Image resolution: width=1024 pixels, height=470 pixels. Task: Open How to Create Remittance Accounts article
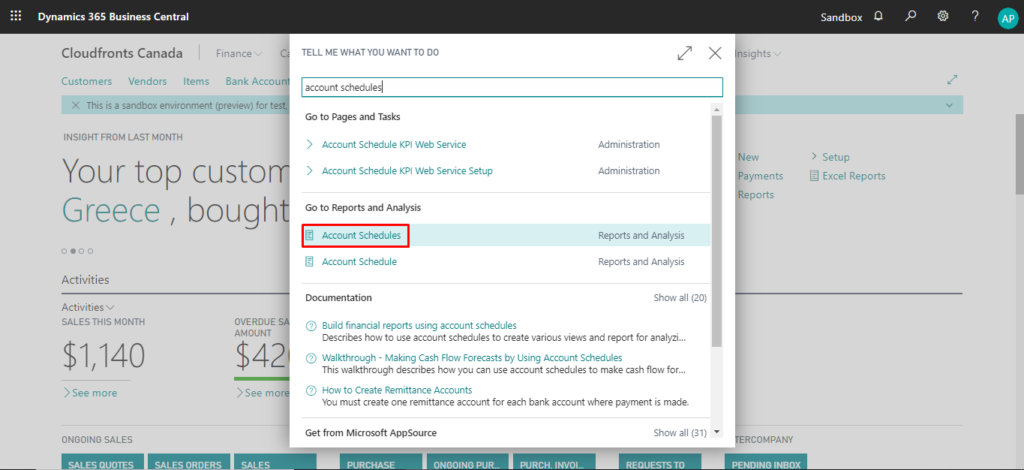(397, 390)
